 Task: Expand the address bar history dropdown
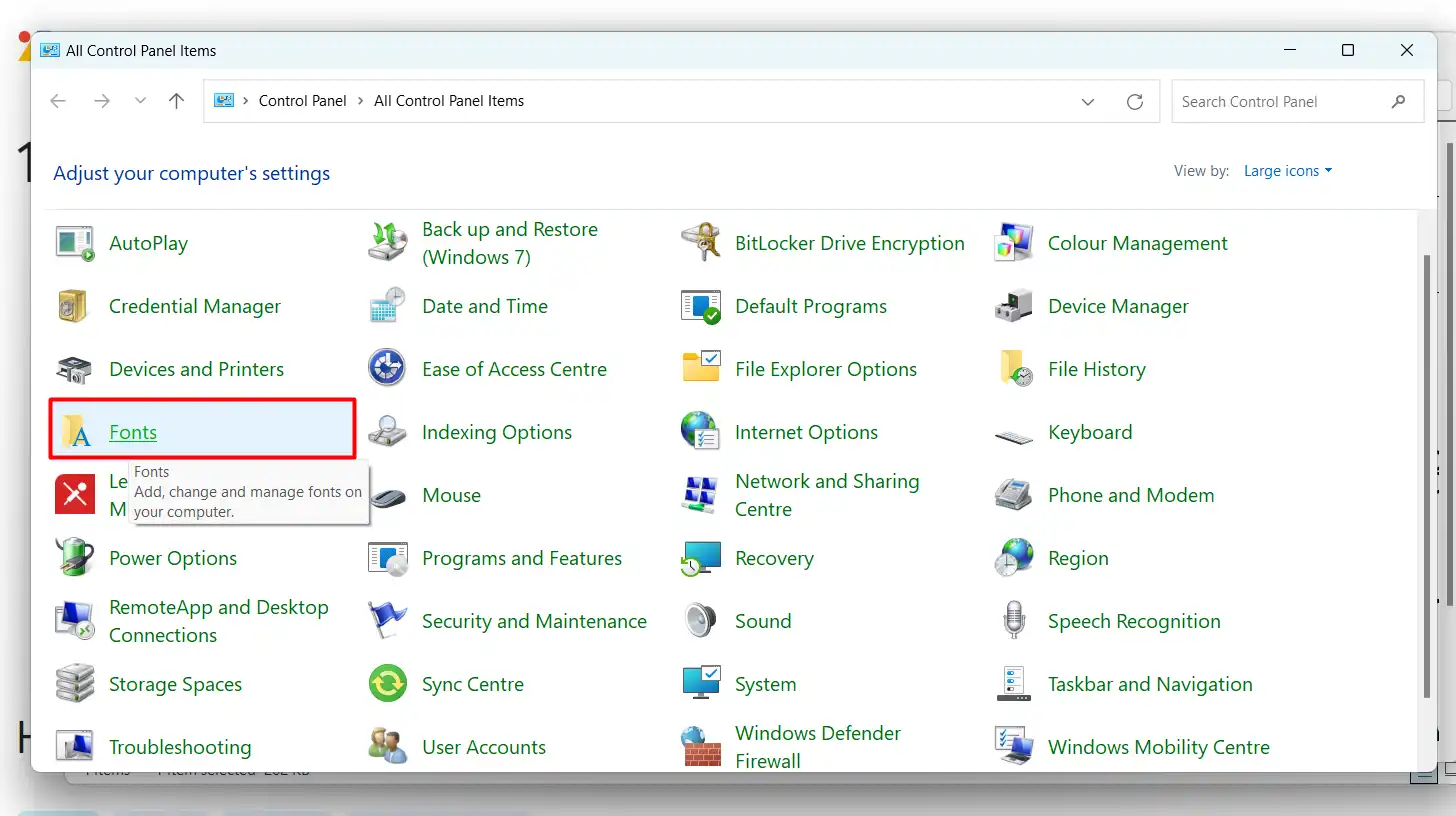tap(1088, 101)
